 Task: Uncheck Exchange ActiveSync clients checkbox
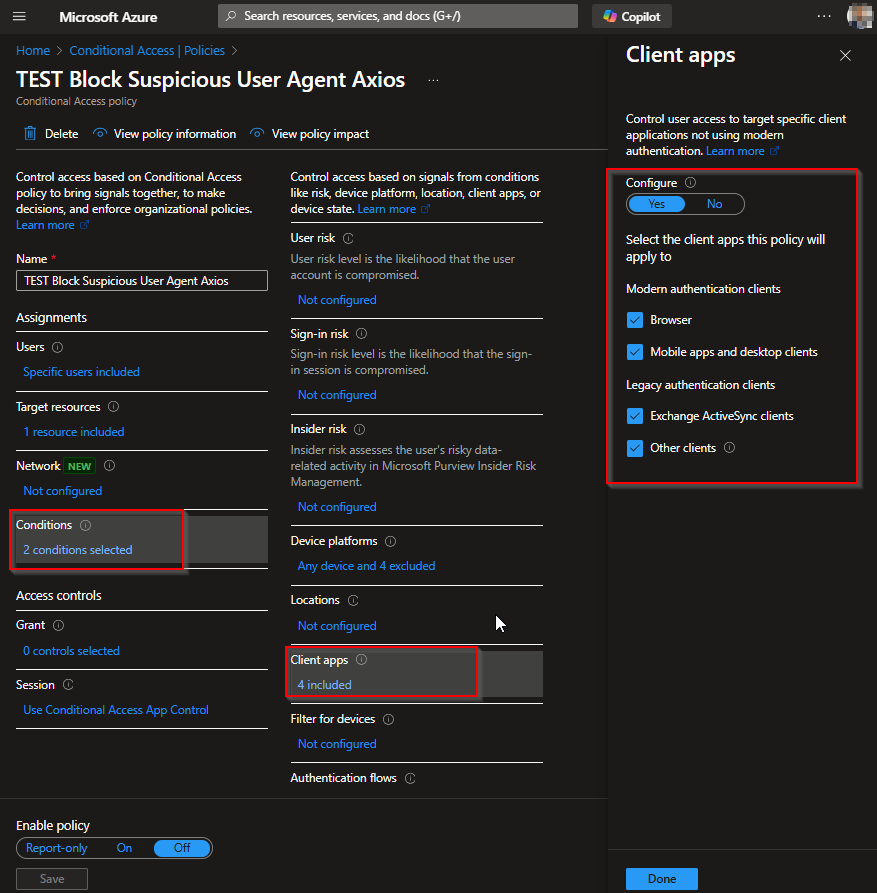point(635,417)
